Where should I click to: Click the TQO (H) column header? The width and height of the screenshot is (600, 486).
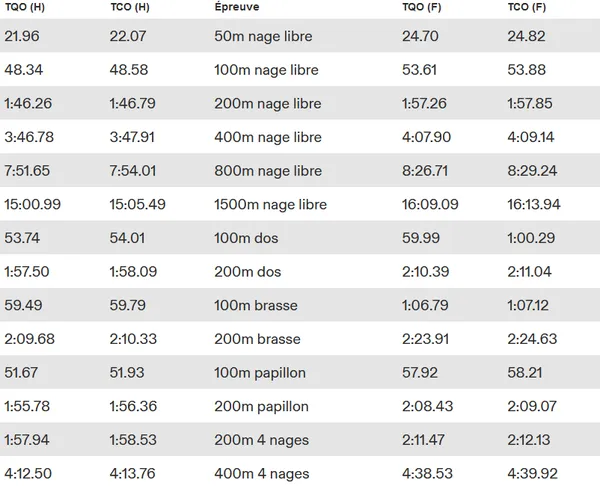(x=25, y=6)
